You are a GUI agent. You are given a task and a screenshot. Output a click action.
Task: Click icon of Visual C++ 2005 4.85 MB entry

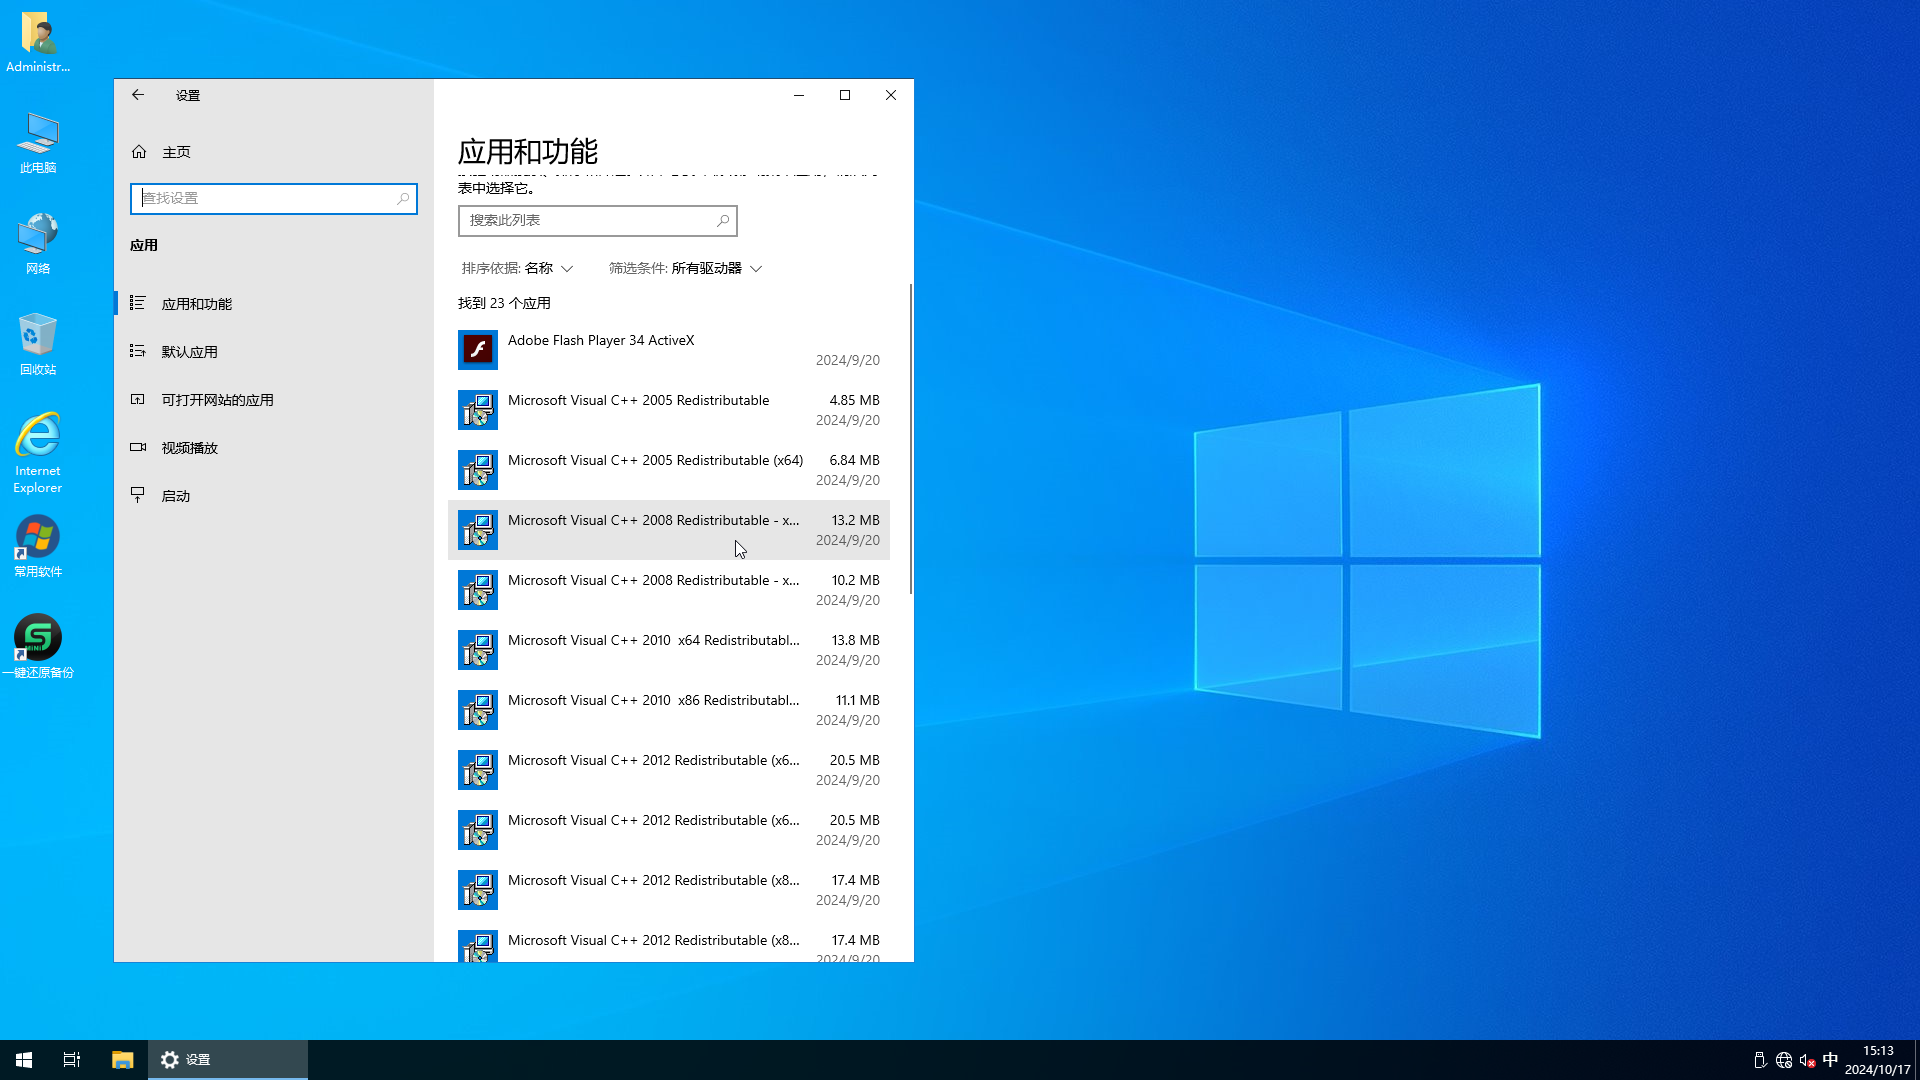pyautogui.click(x=478, y=410)
